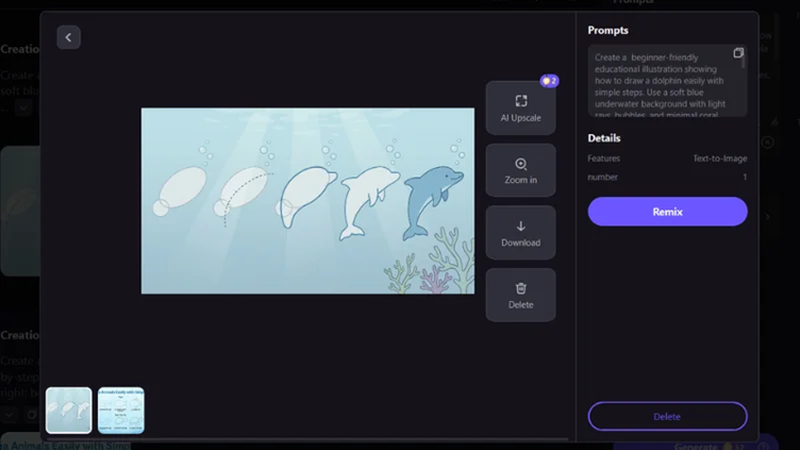800x450 pixels.
Task: Select the animals worksheet thumbnail
Action: click(121, 410)
